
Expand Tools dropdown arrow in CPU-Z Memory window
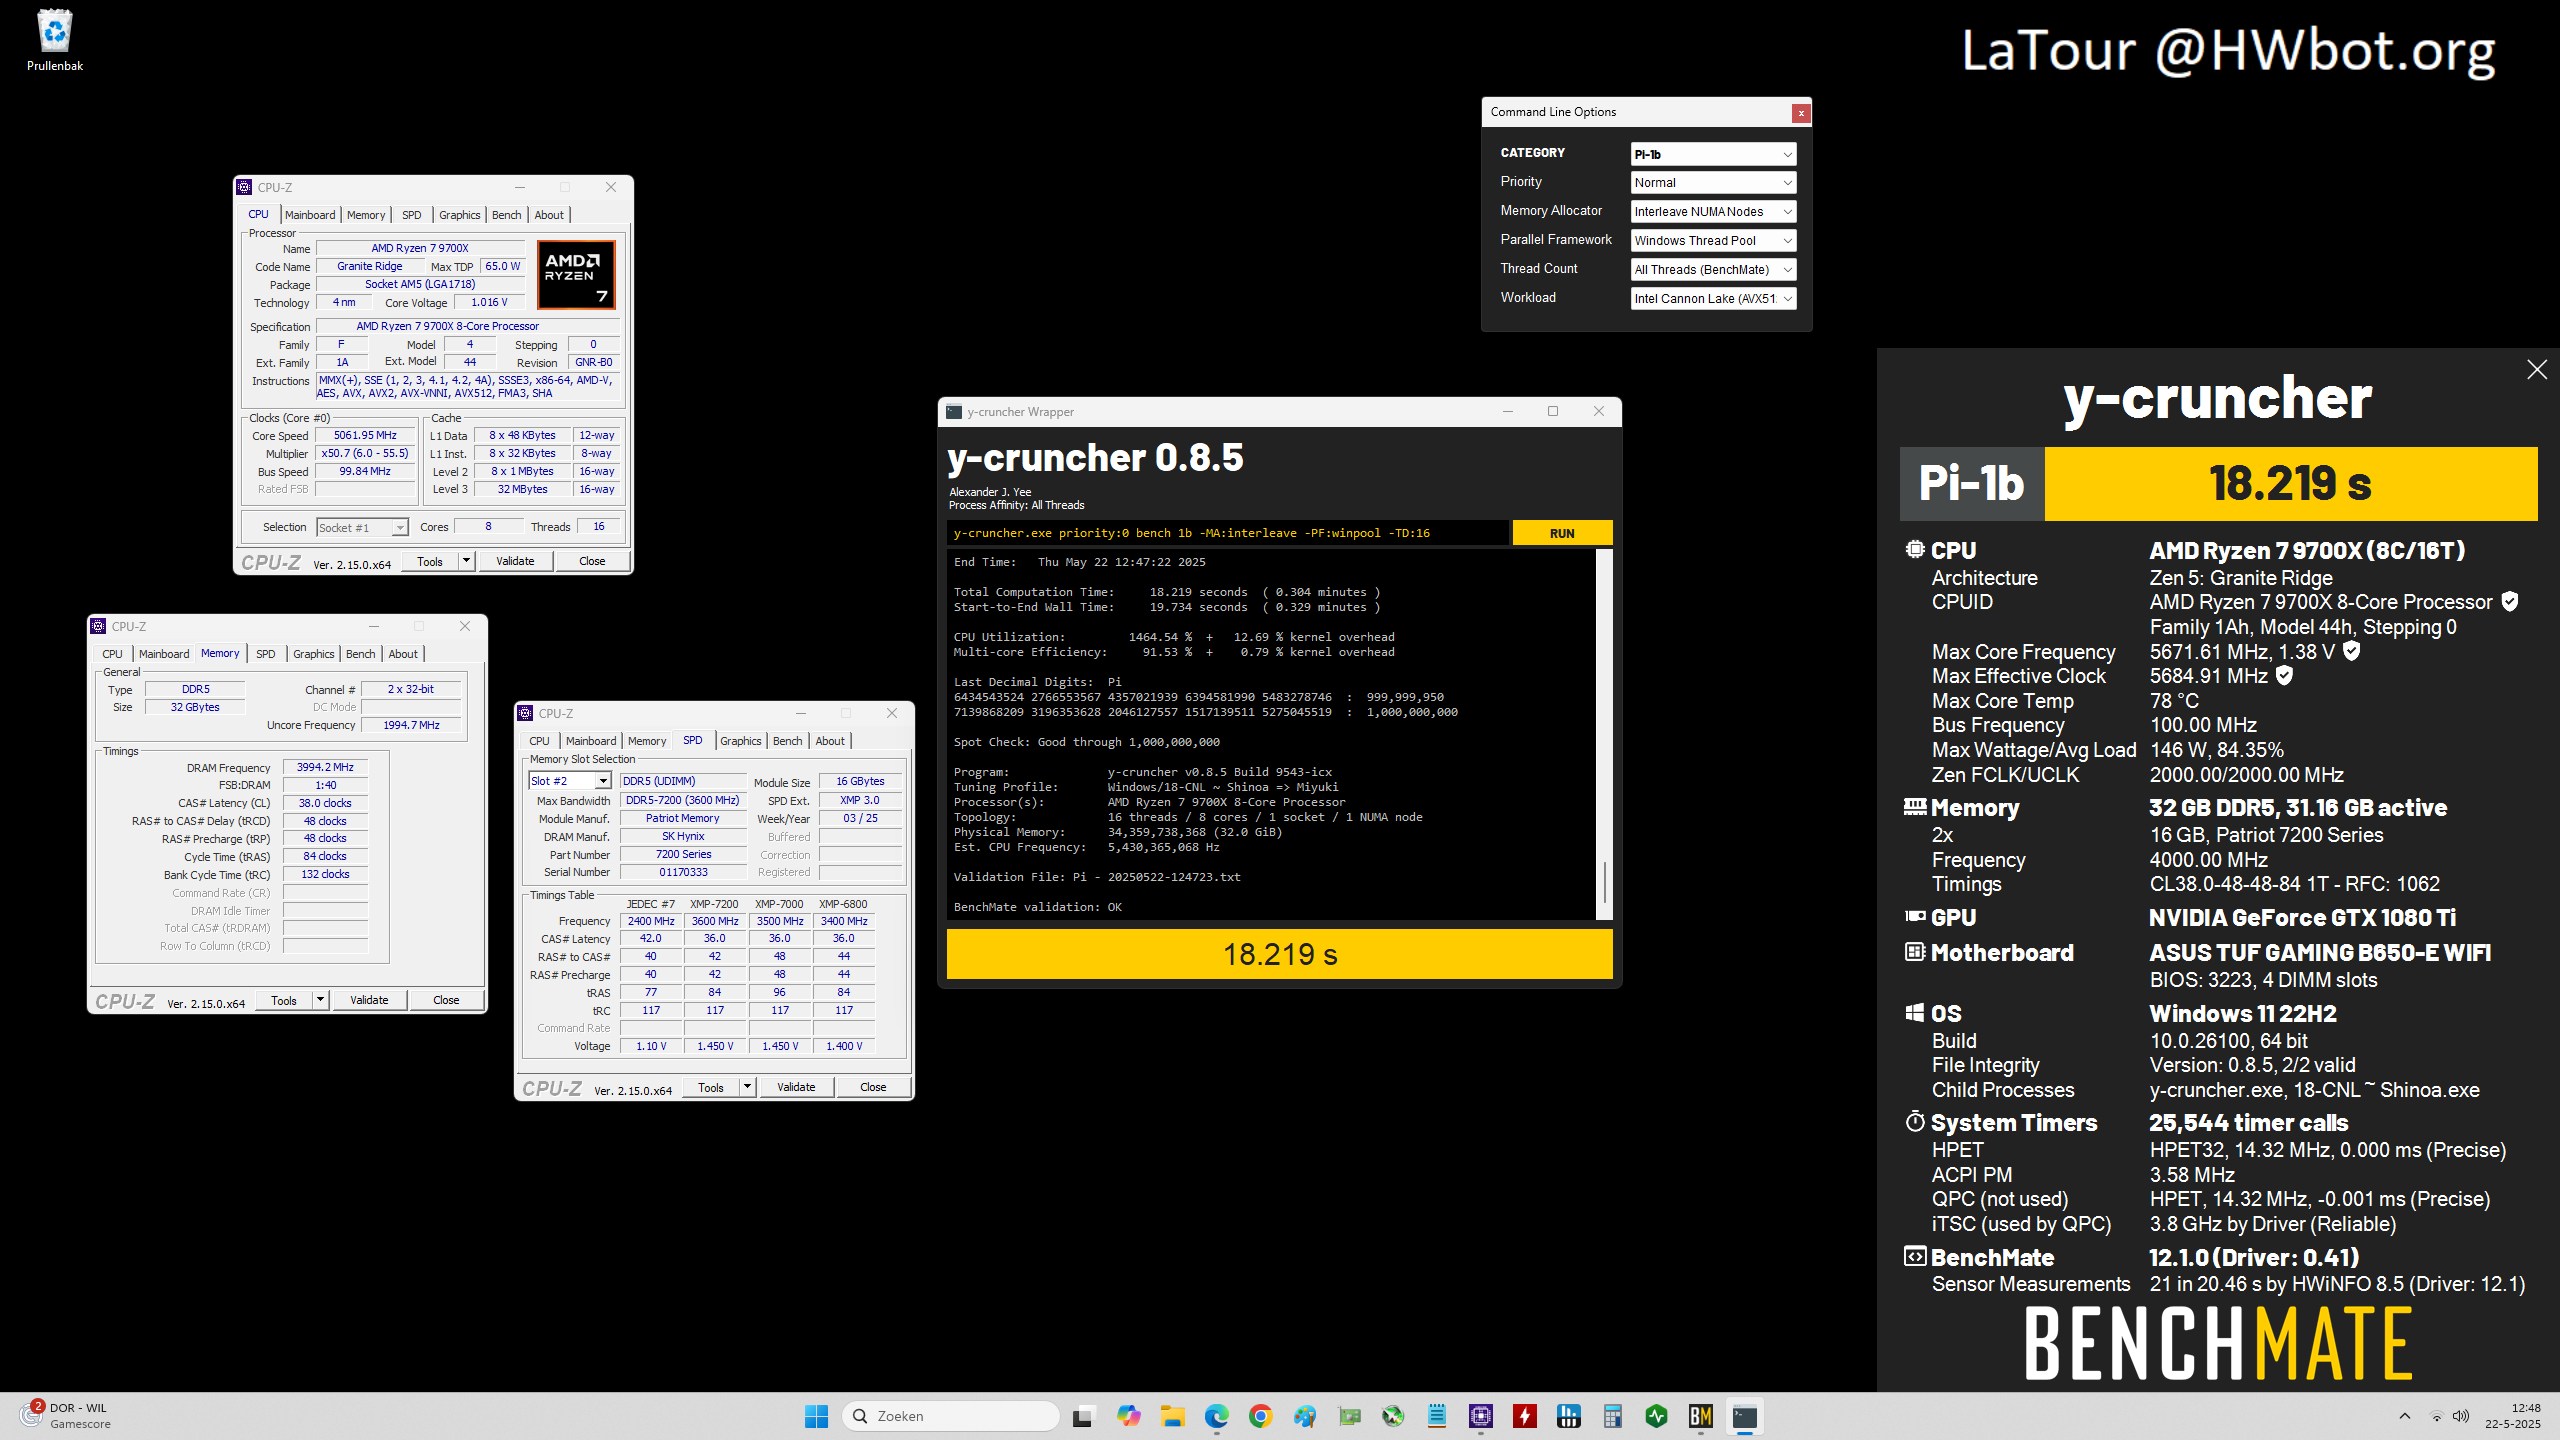coord(320,1000)
